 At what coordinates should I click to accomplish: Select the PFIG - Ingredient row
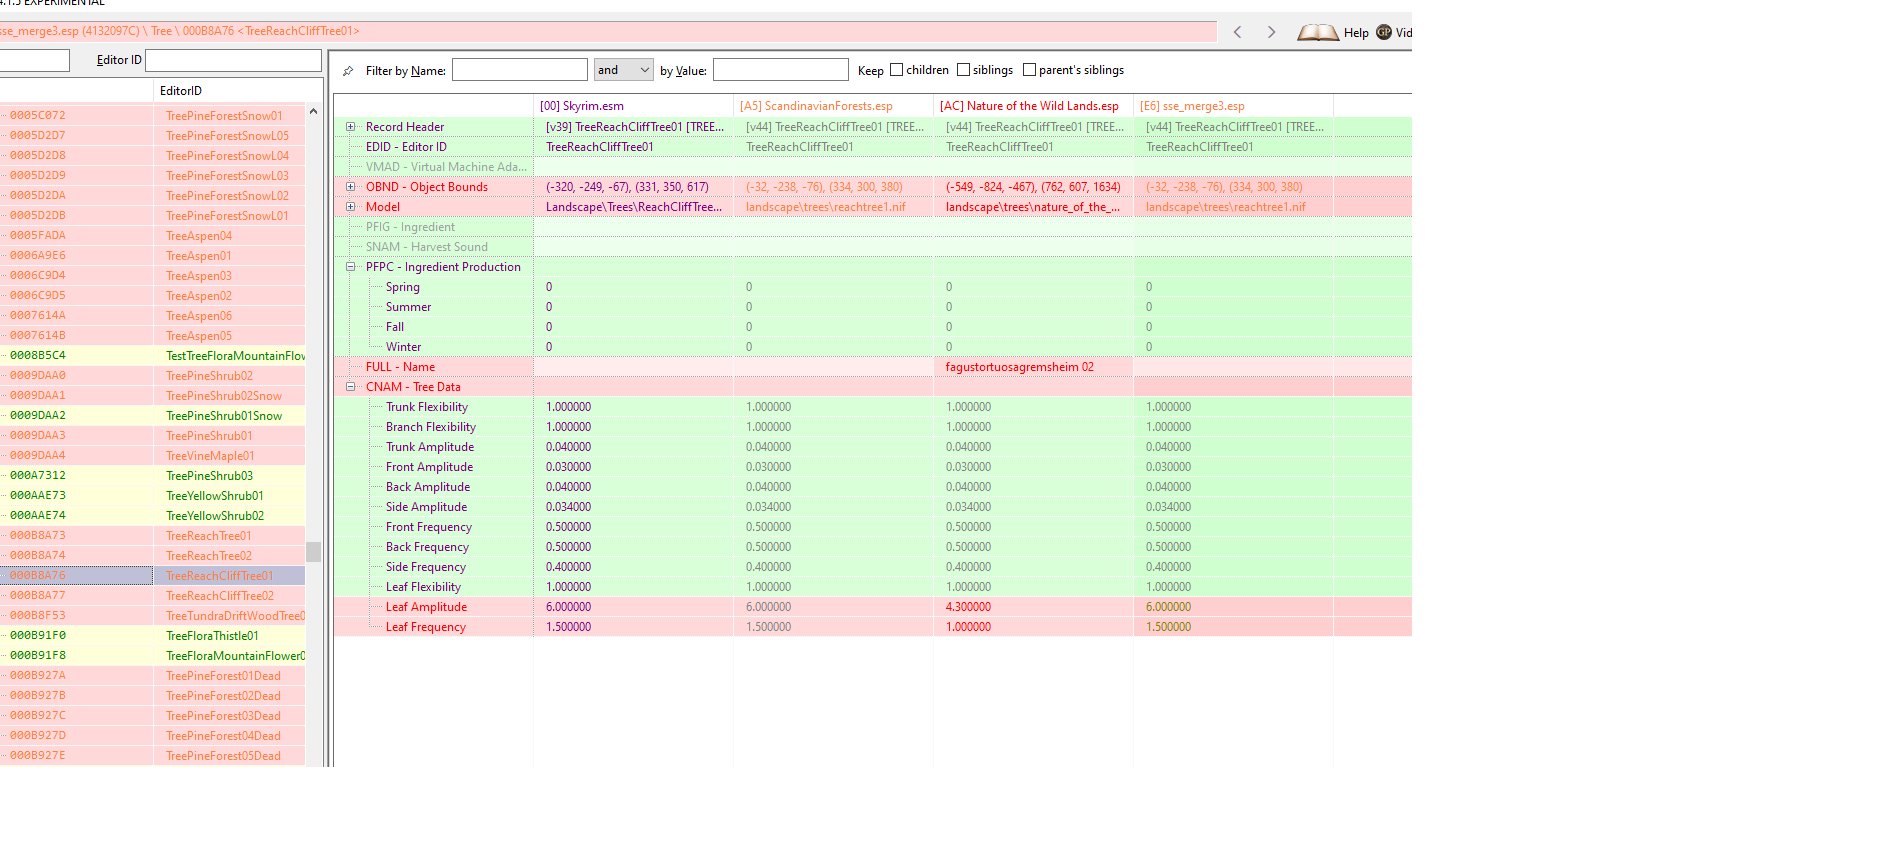pos(410,227)
